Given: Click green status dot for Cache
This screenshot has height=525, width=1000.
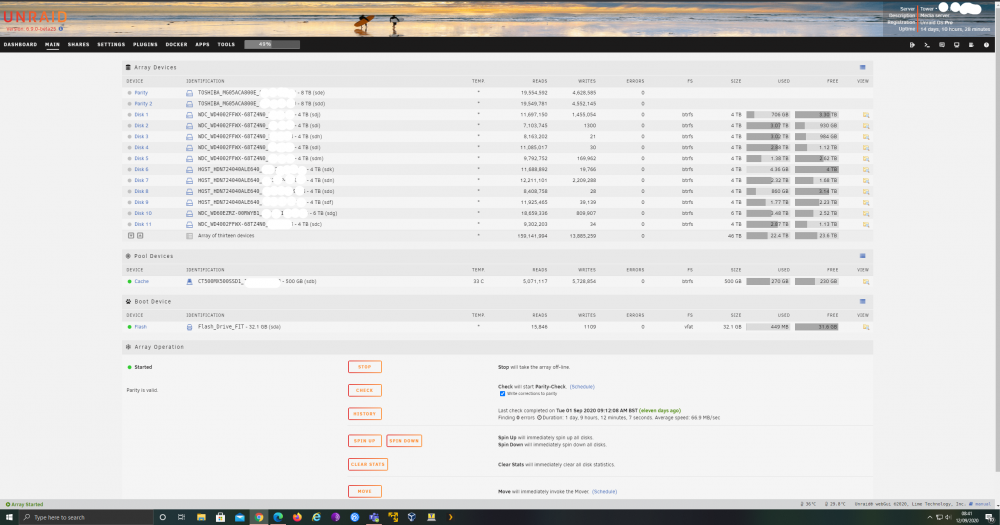Looking at the screenshot, I should coord(129,281).
